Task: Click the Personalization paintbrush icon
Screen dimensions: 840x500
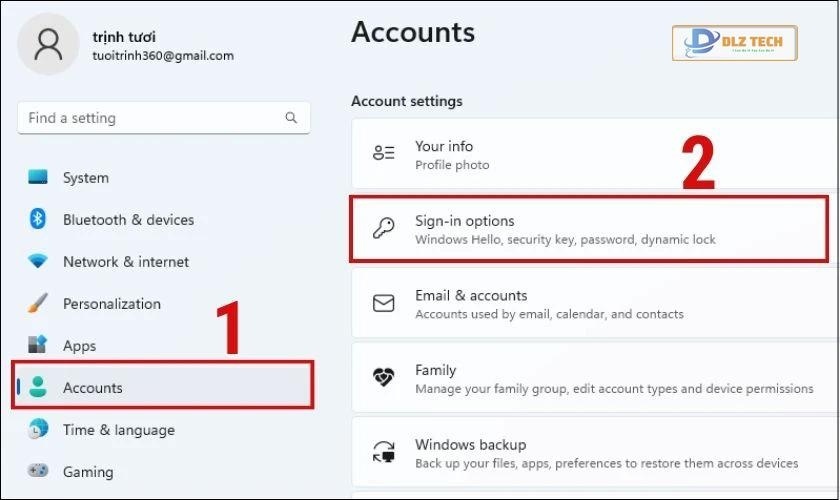Action: pos(38,303)
